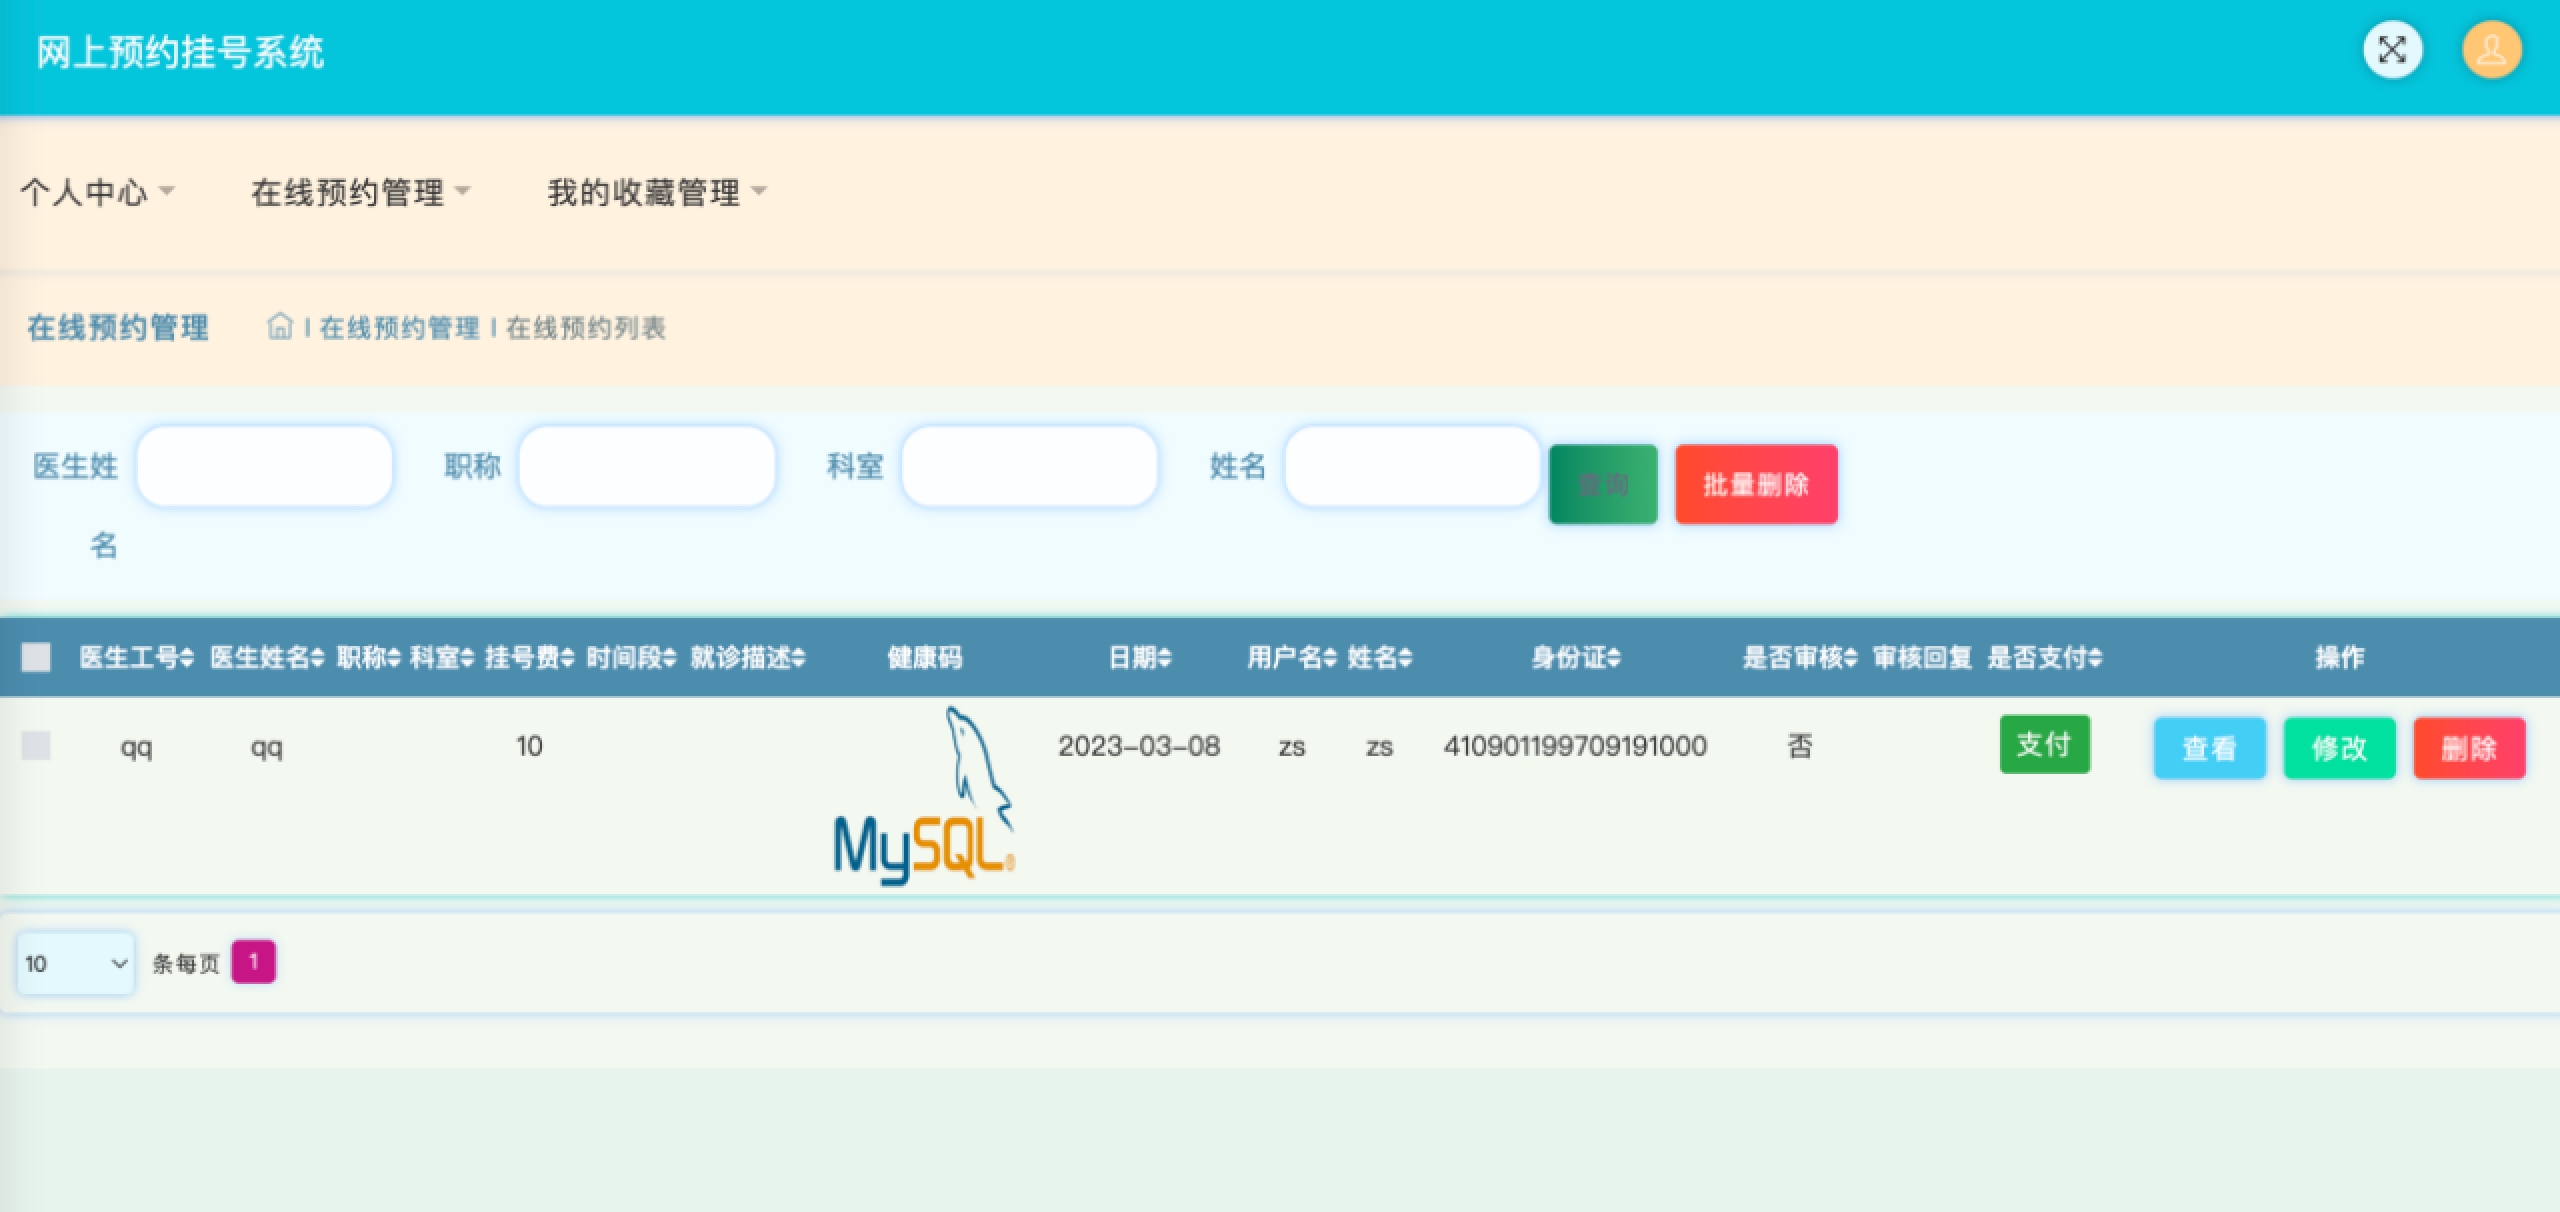The width and height of the screenshot is (2560, 1212).
Task: Check the qq row checkbox
Action: click(x=36, y=745)
